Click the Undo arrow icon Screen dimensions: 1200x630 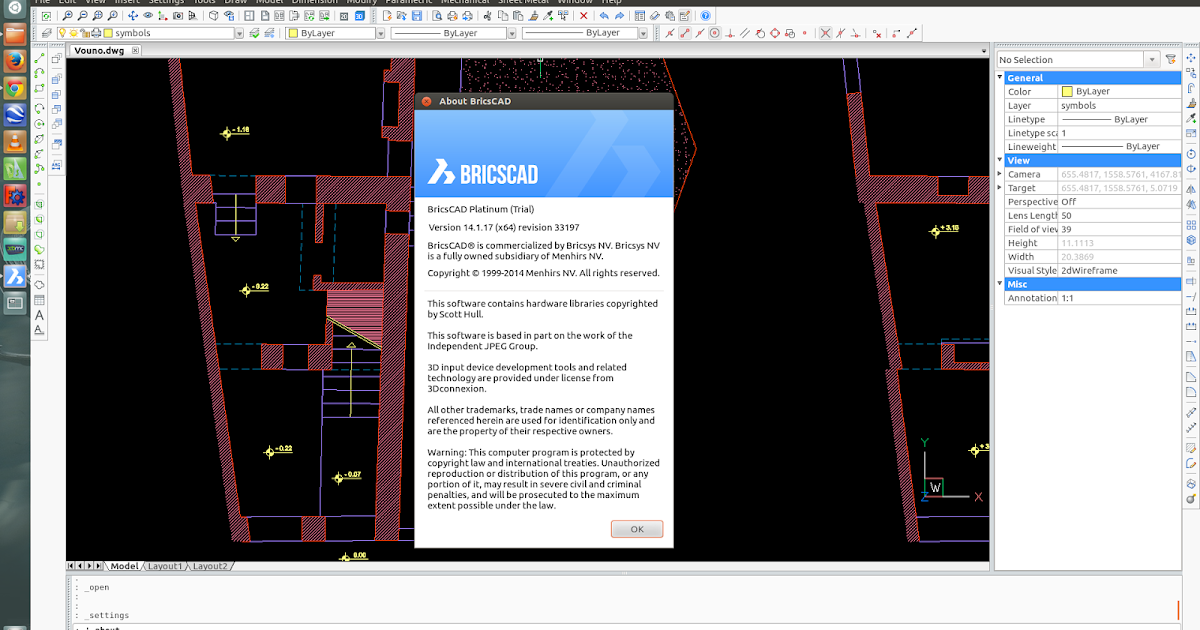pyautogui.click(x=602, y=16)
